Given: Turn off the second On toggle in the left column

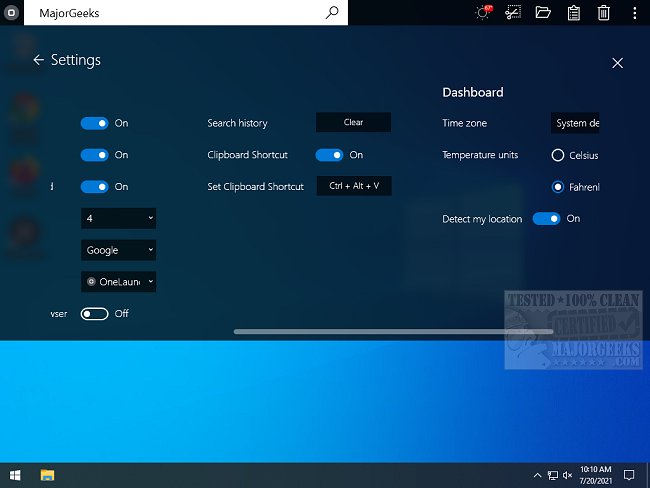Looking at the screenshot, I should coord(95,155).
